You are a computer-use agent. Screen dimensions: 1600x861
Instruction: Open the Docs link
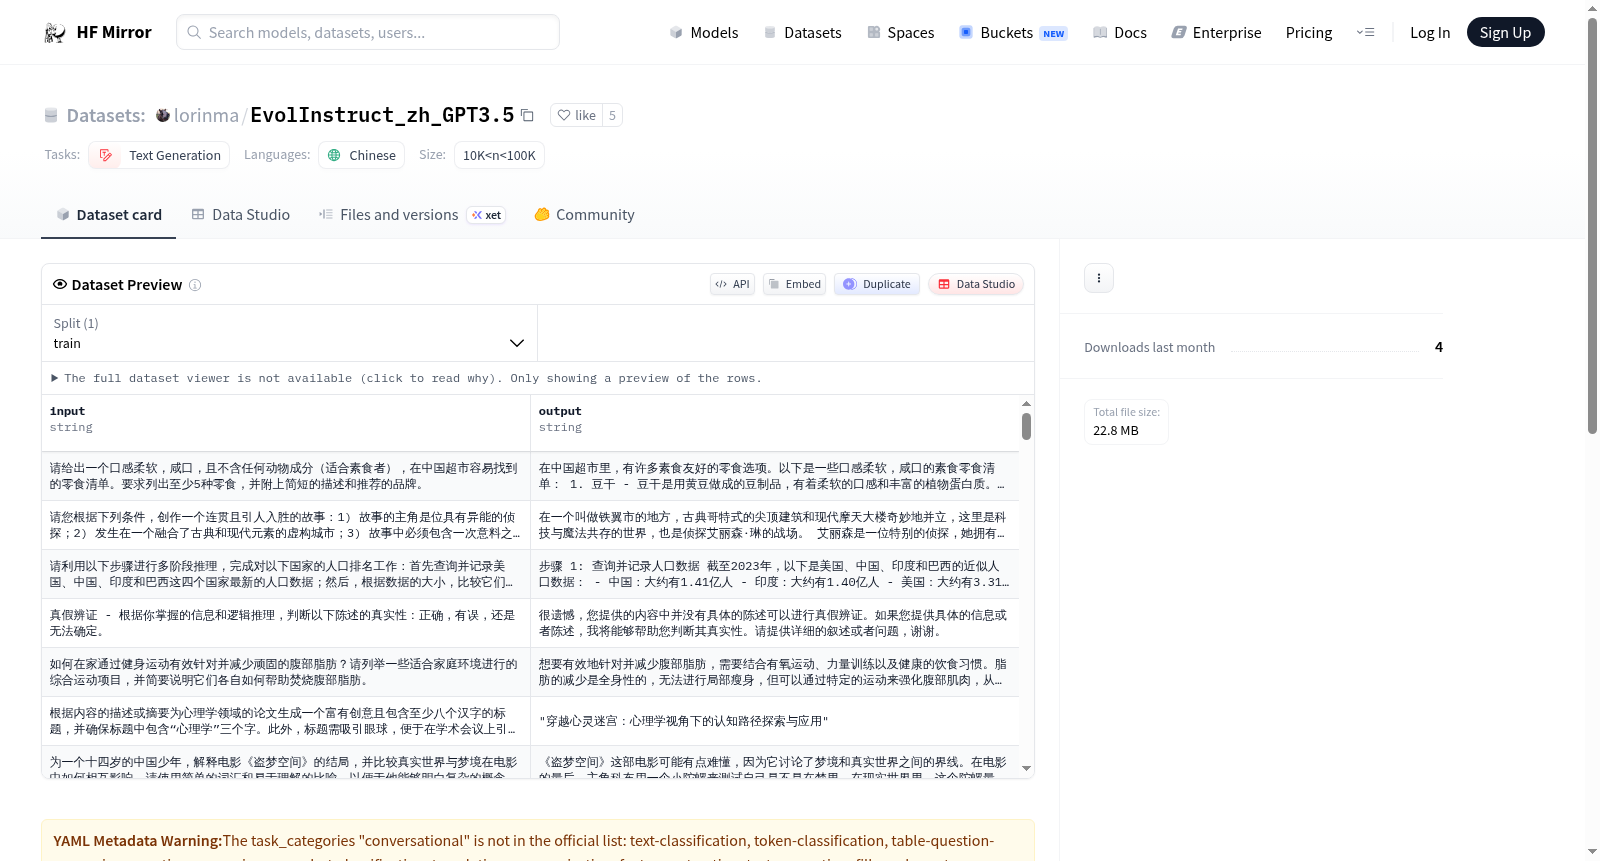click(1119, 32)
